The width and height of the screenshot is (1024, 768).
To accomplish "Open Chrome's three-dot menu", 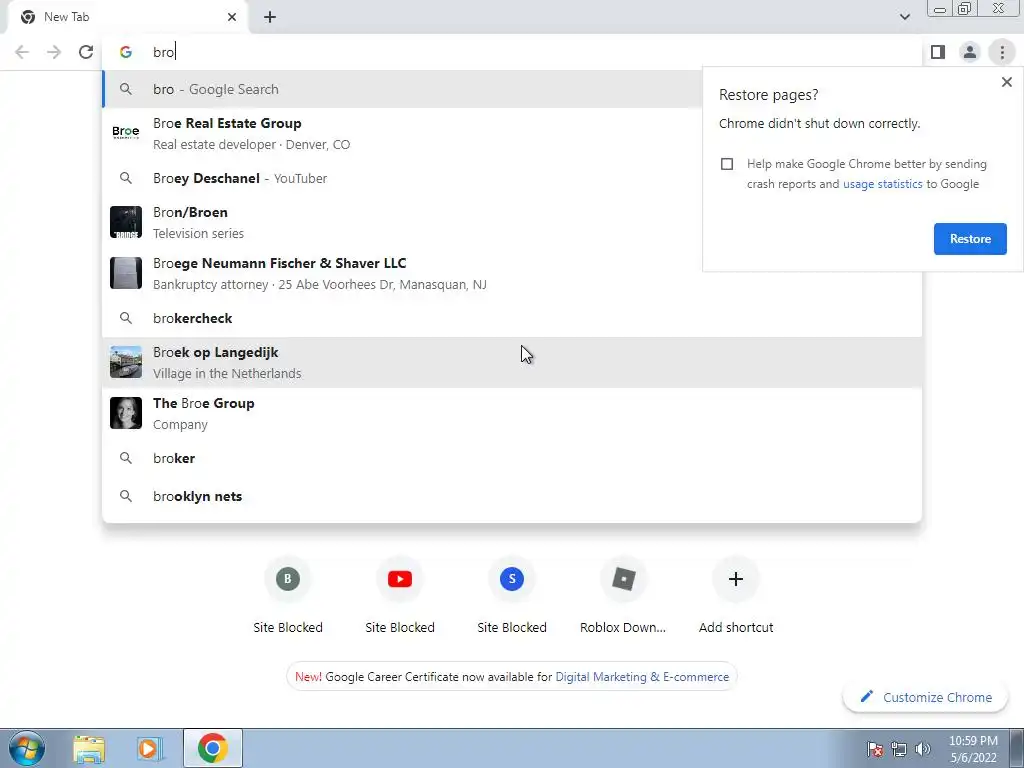I will (x=1002, y=52).
